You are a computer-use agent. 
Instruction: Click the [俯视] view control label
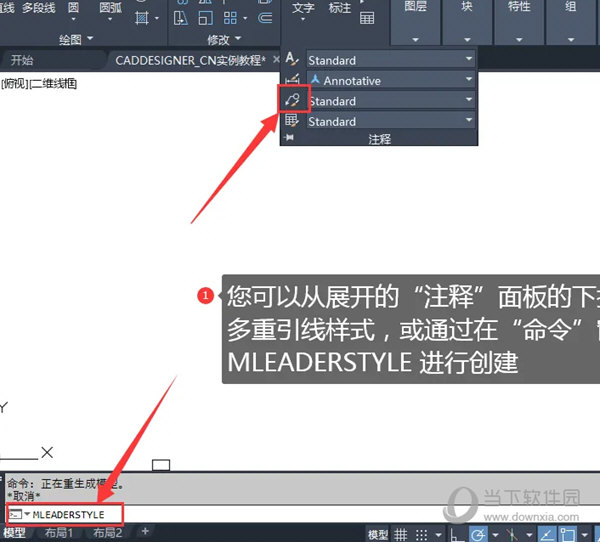click(15, 83)
